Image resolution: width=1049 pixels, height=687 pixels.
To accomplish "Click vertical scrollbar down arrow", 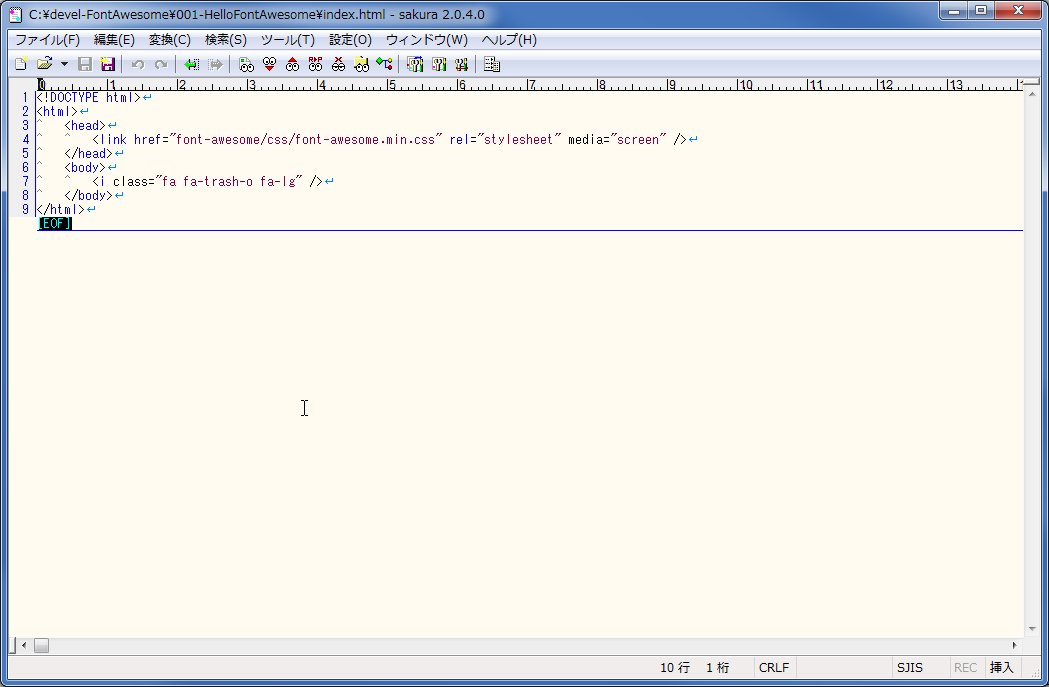I will [x=1032, y=629].
